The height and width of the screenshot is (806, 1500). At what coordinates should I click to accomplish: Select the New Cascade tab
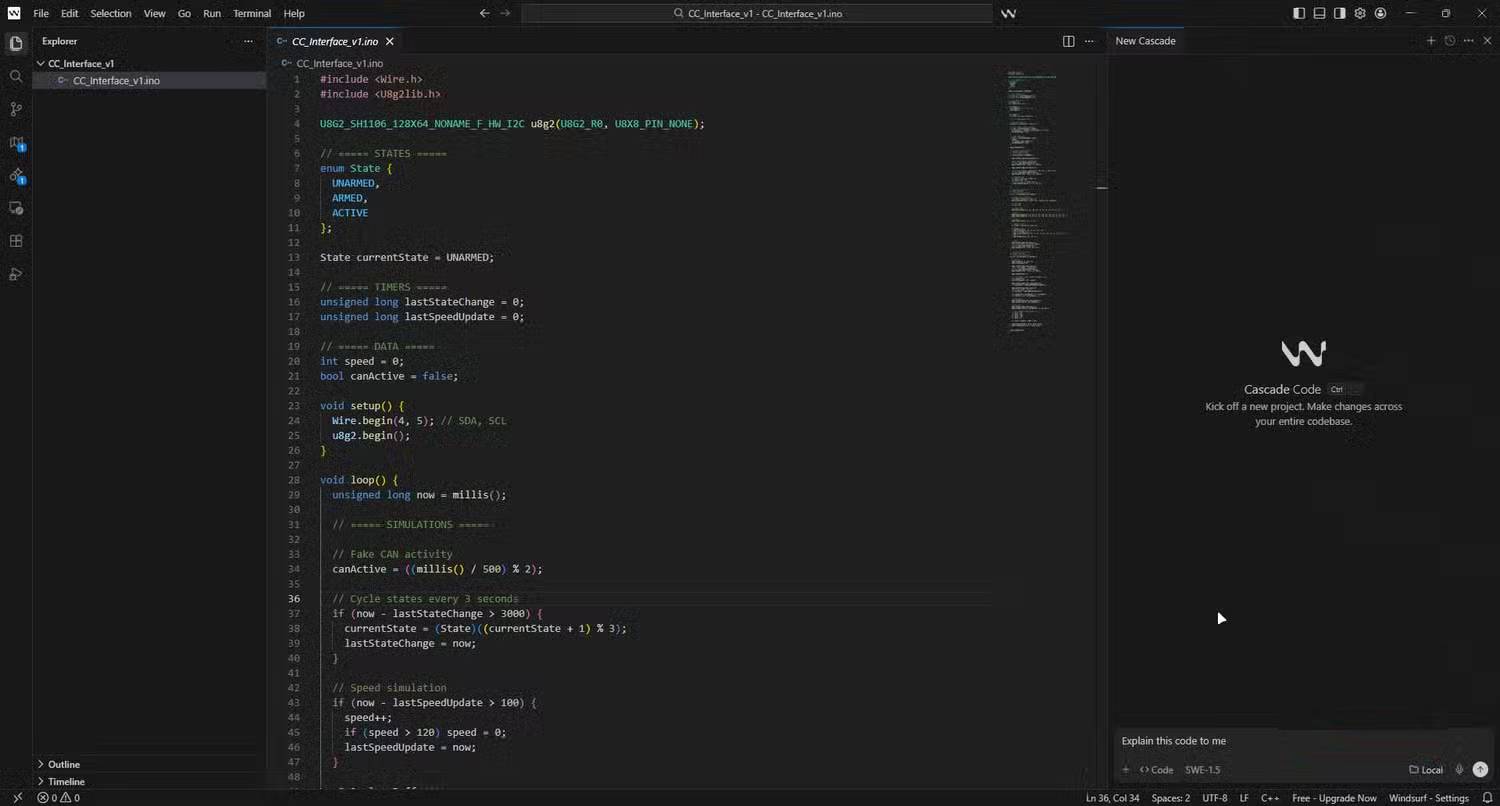pyautogui.click(x=1145, y=41)
